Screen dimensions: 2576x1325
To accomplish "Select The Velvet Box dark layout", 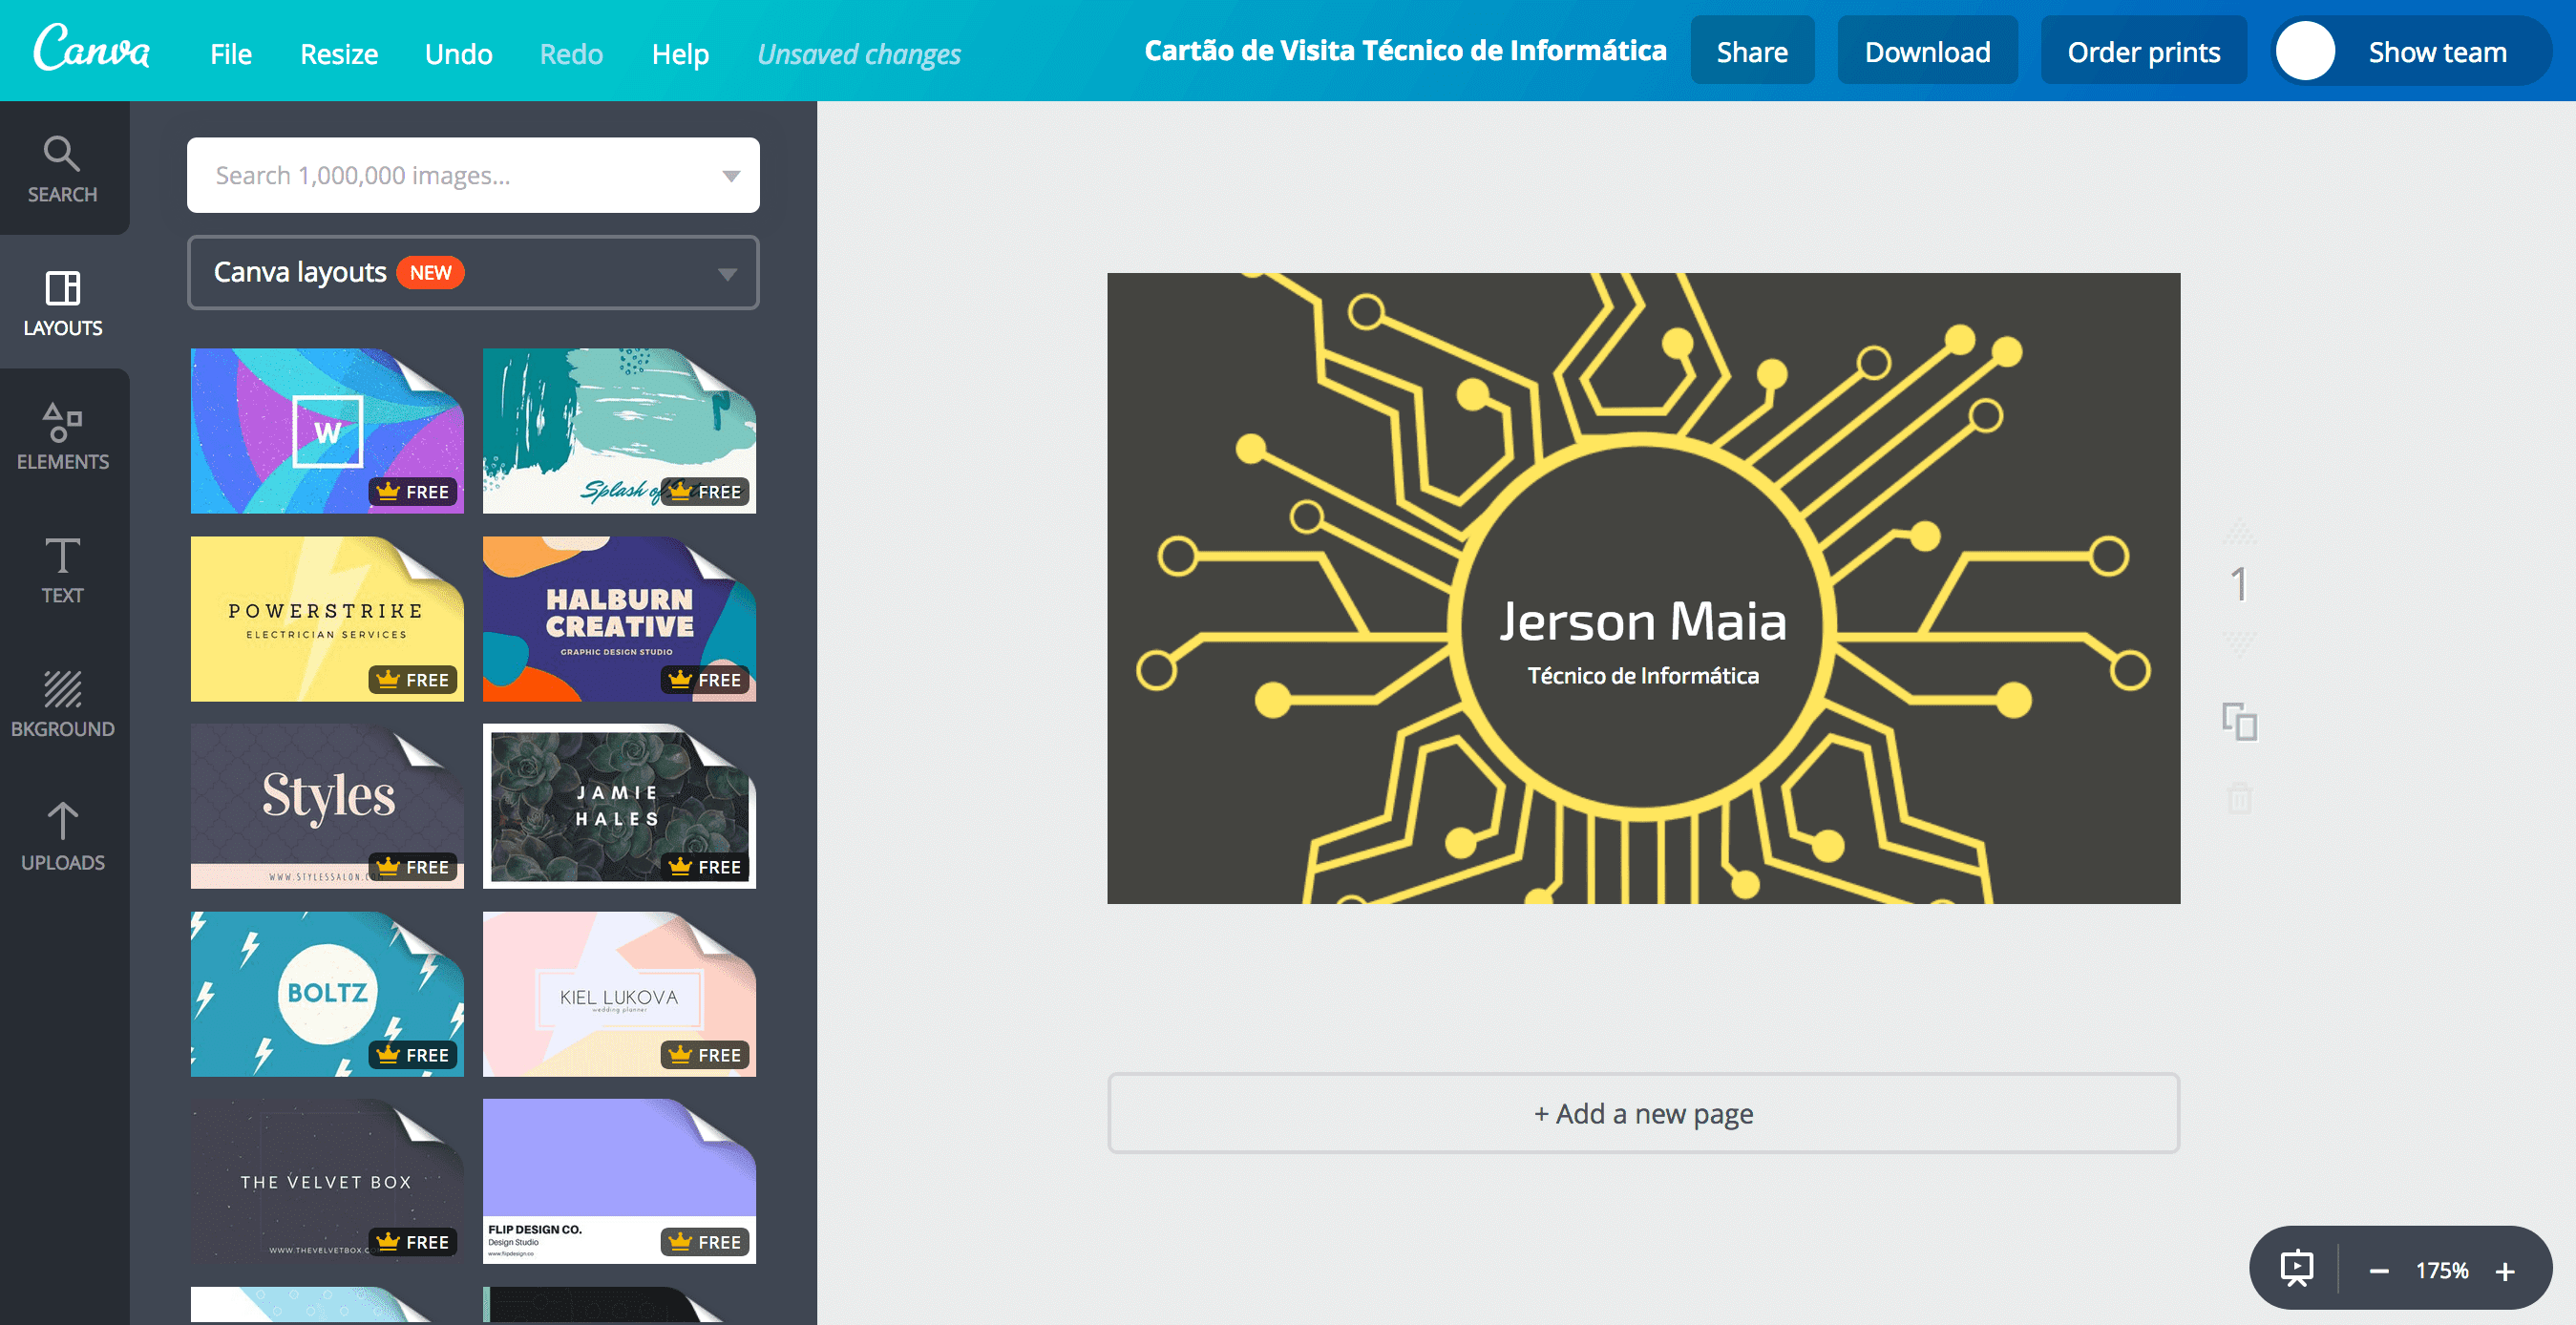I will (x=327, y=1180).
